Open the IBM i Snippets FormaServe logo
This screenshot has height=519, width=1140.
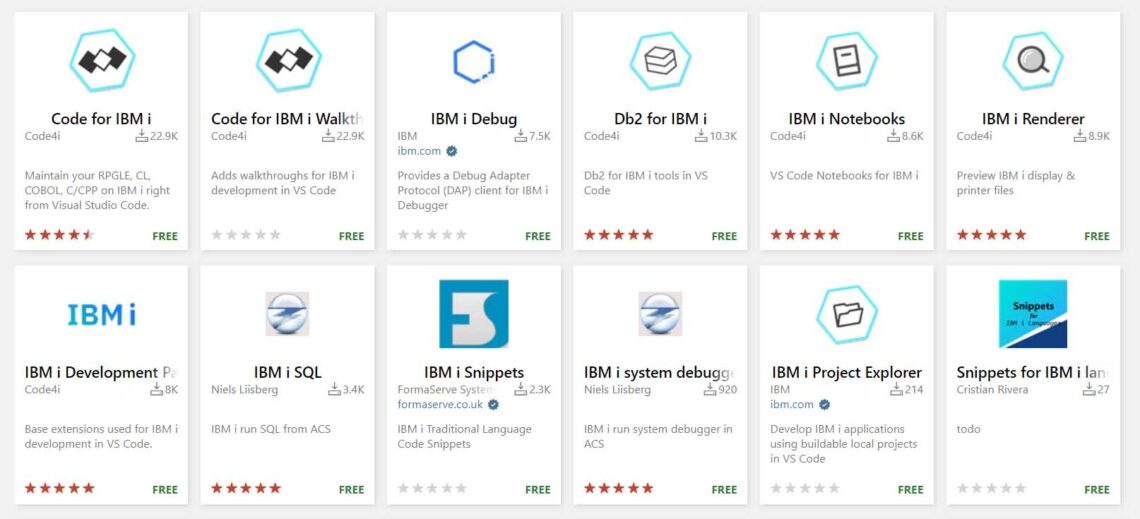pyautogui.click(x=474, y=314)
